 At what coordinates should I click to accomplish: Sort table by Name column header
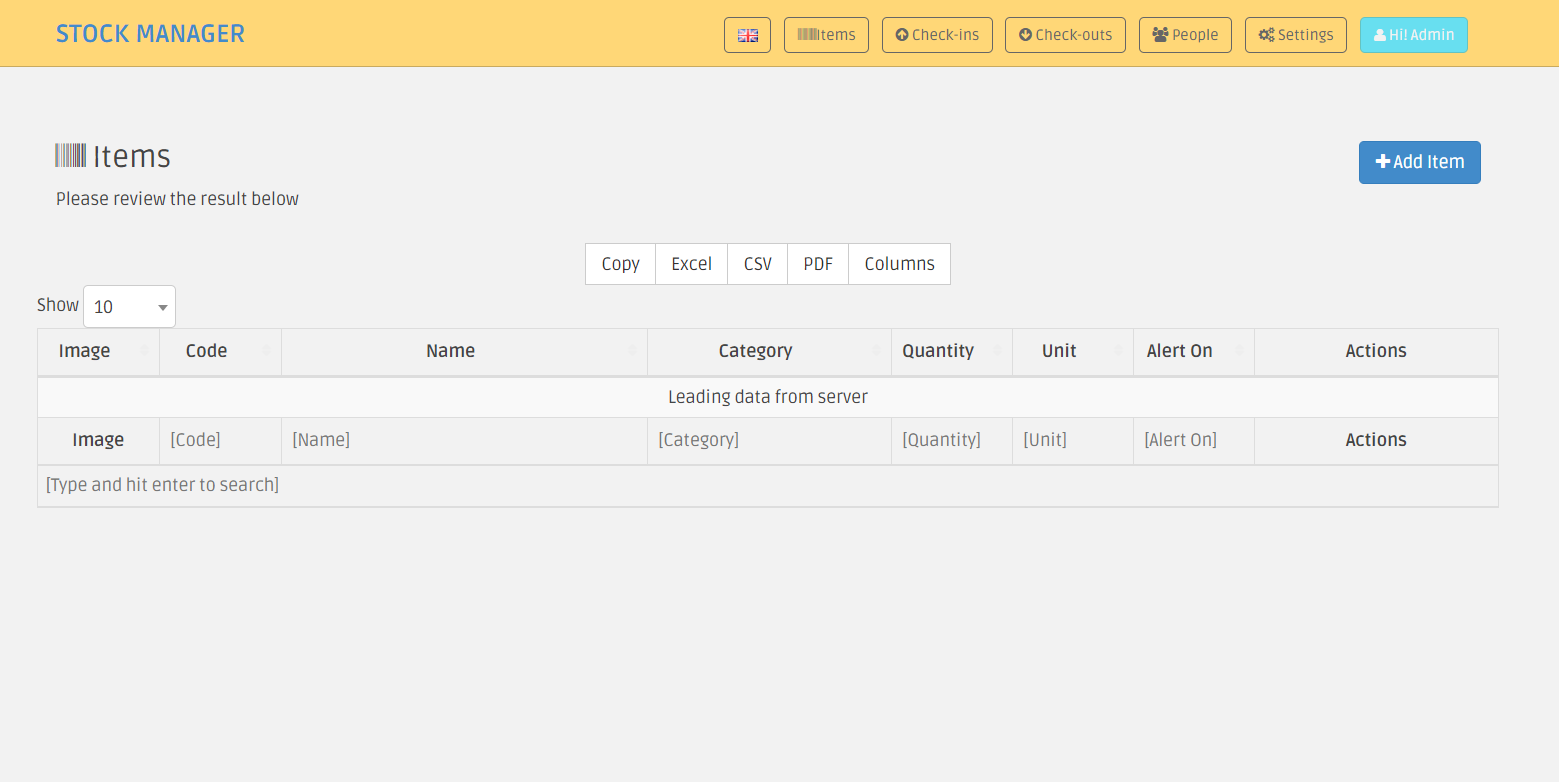[x=464, y=352]
